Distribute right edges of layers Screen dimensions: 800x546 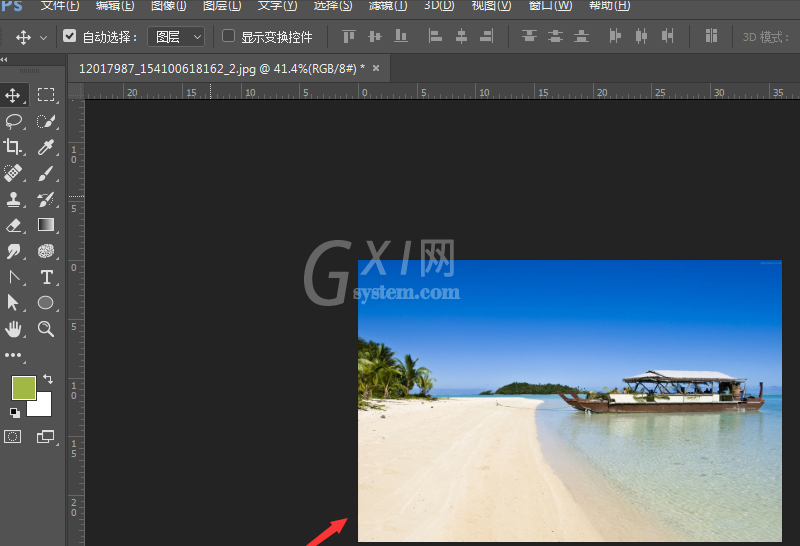coord(667,36)
